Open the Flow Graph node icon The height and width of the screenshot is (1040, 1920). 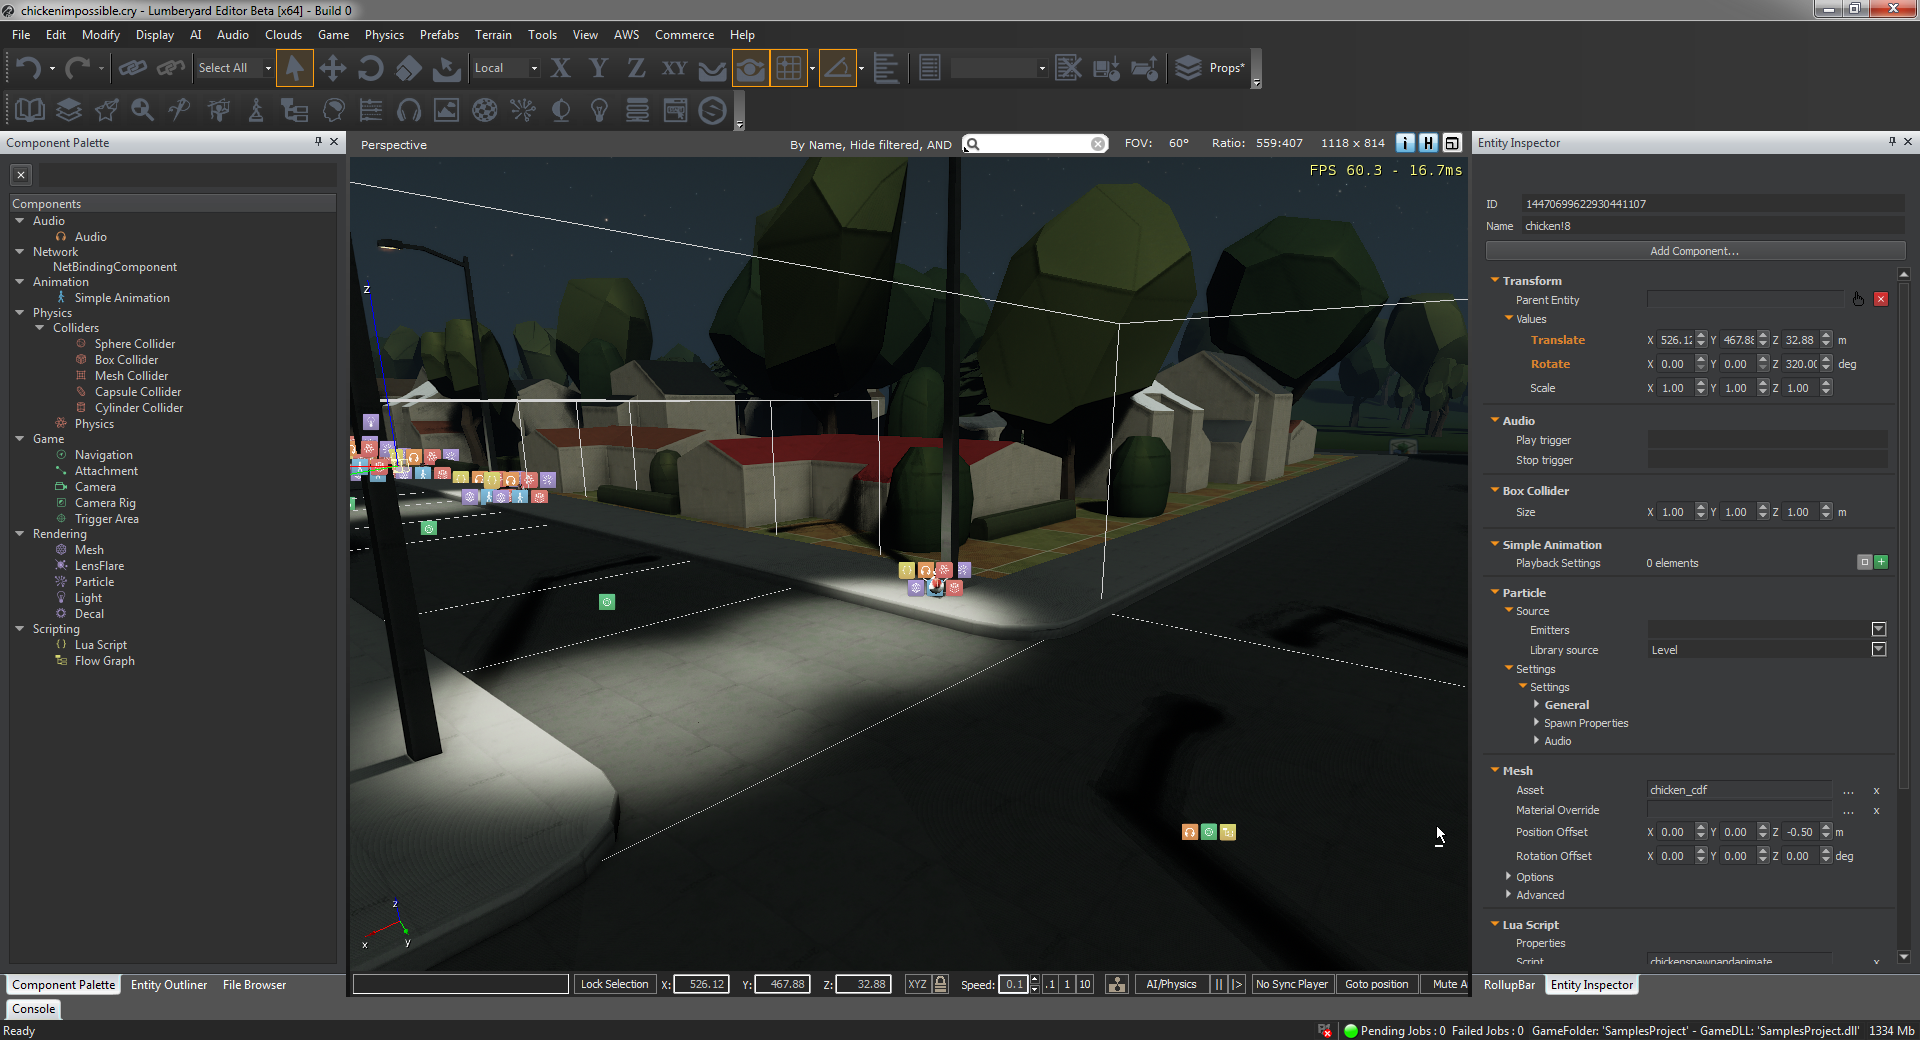294,110
